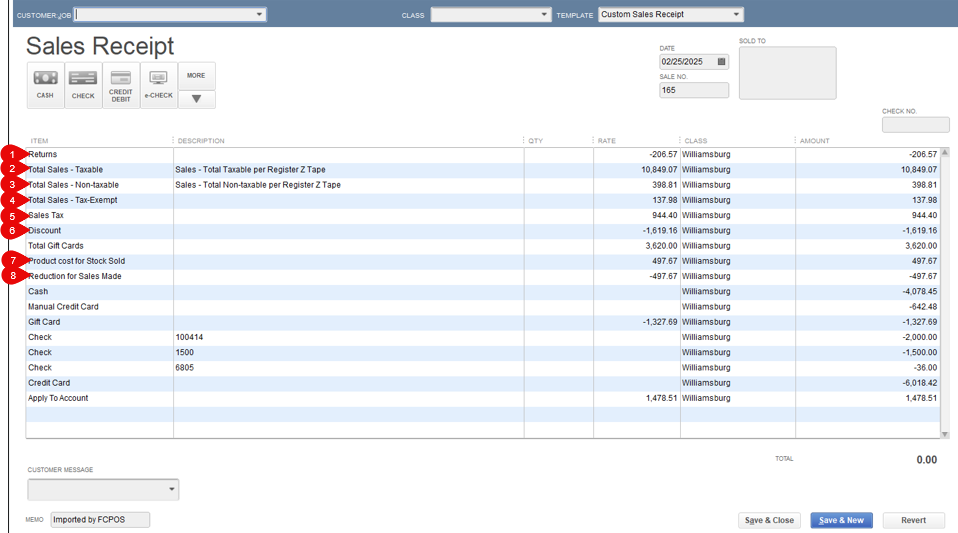Expand the Customer Message dropdown

(x=172, y=490)
